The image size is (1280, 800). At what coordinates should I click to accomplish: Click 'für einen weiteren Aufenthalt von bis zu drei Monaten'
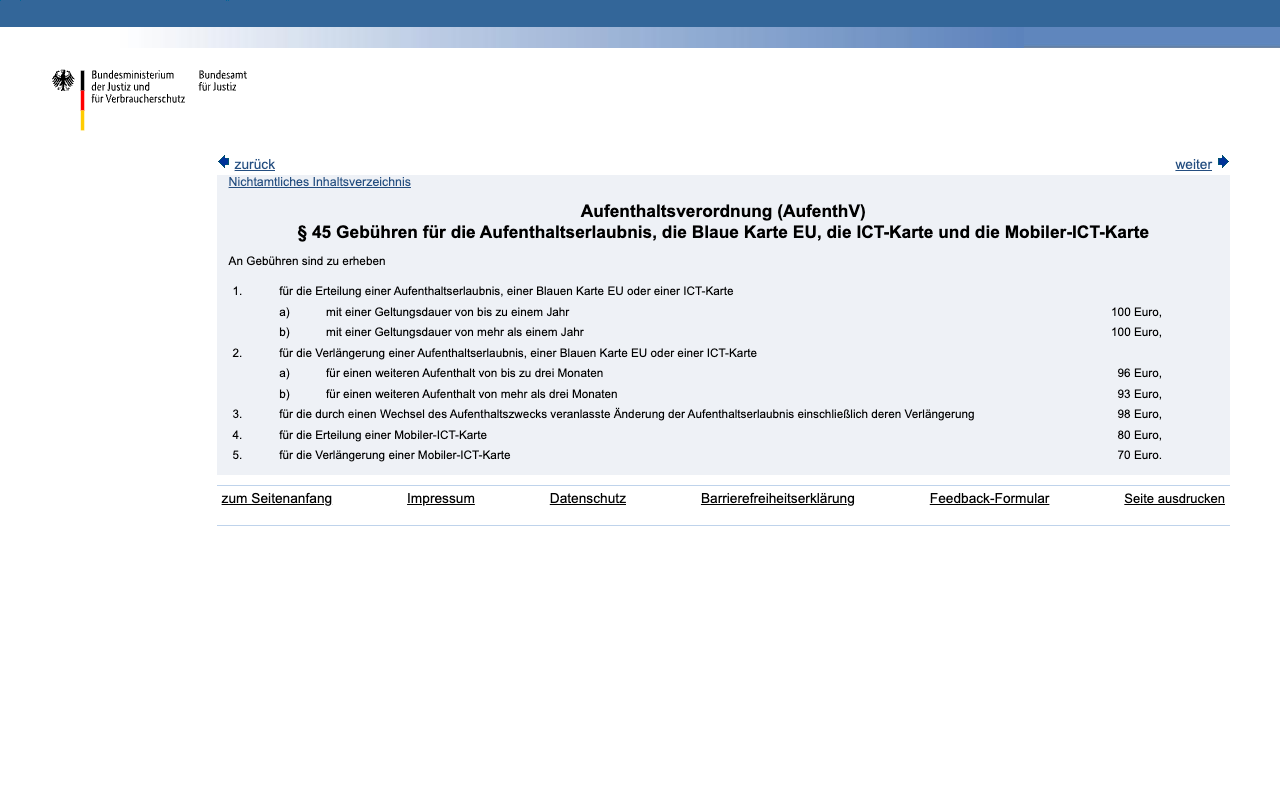click(x=464, y=373)
